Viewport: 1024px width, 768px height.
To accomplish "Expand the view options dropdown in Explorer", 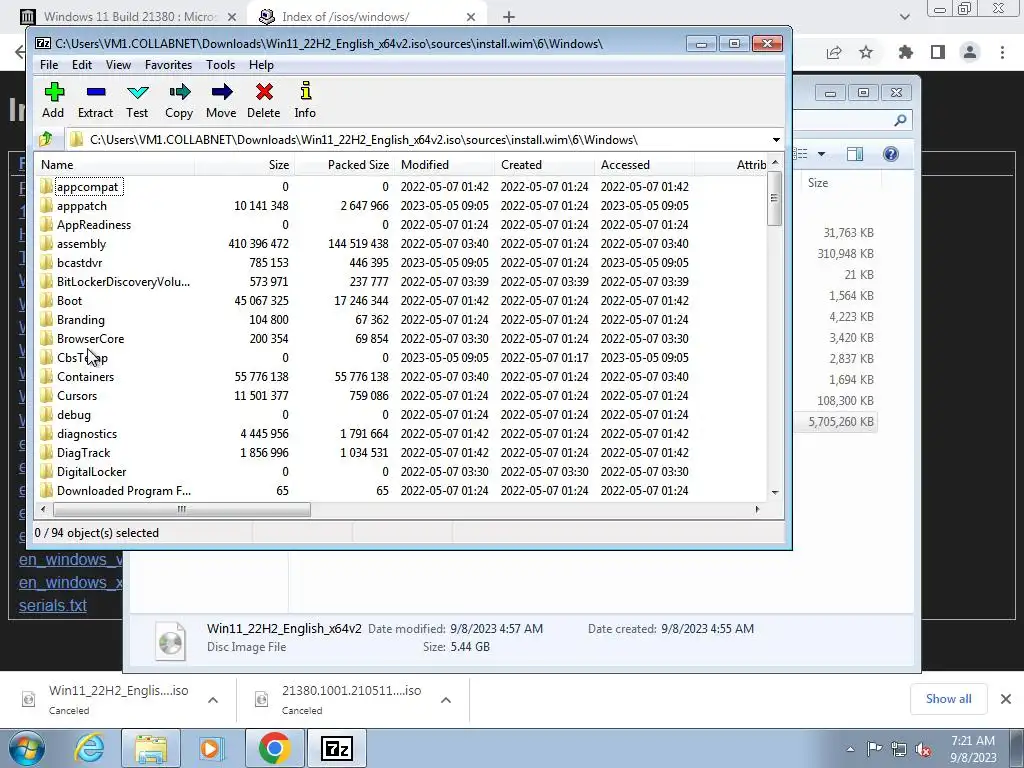I will [x=822, y=154].
